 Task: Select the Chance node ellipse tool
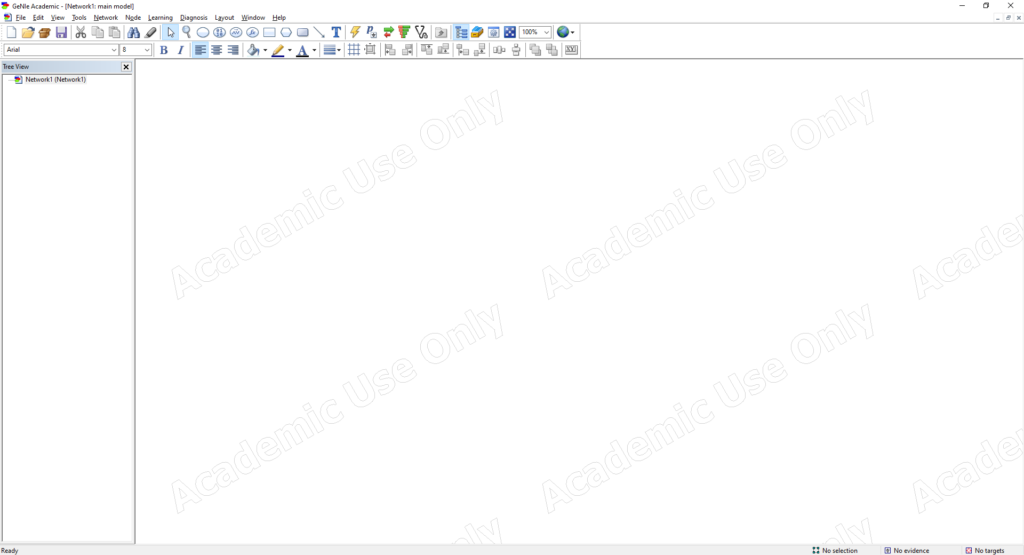pyautogui.click(x=203, y=32)
